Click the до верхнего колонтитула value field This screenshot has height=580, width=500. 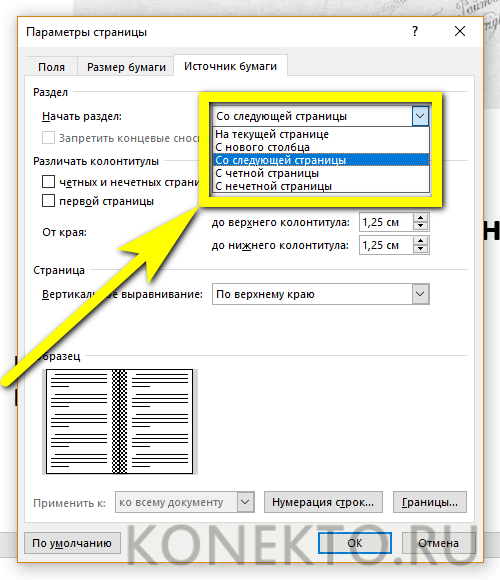pyautogui.click(x=386, y=222)
